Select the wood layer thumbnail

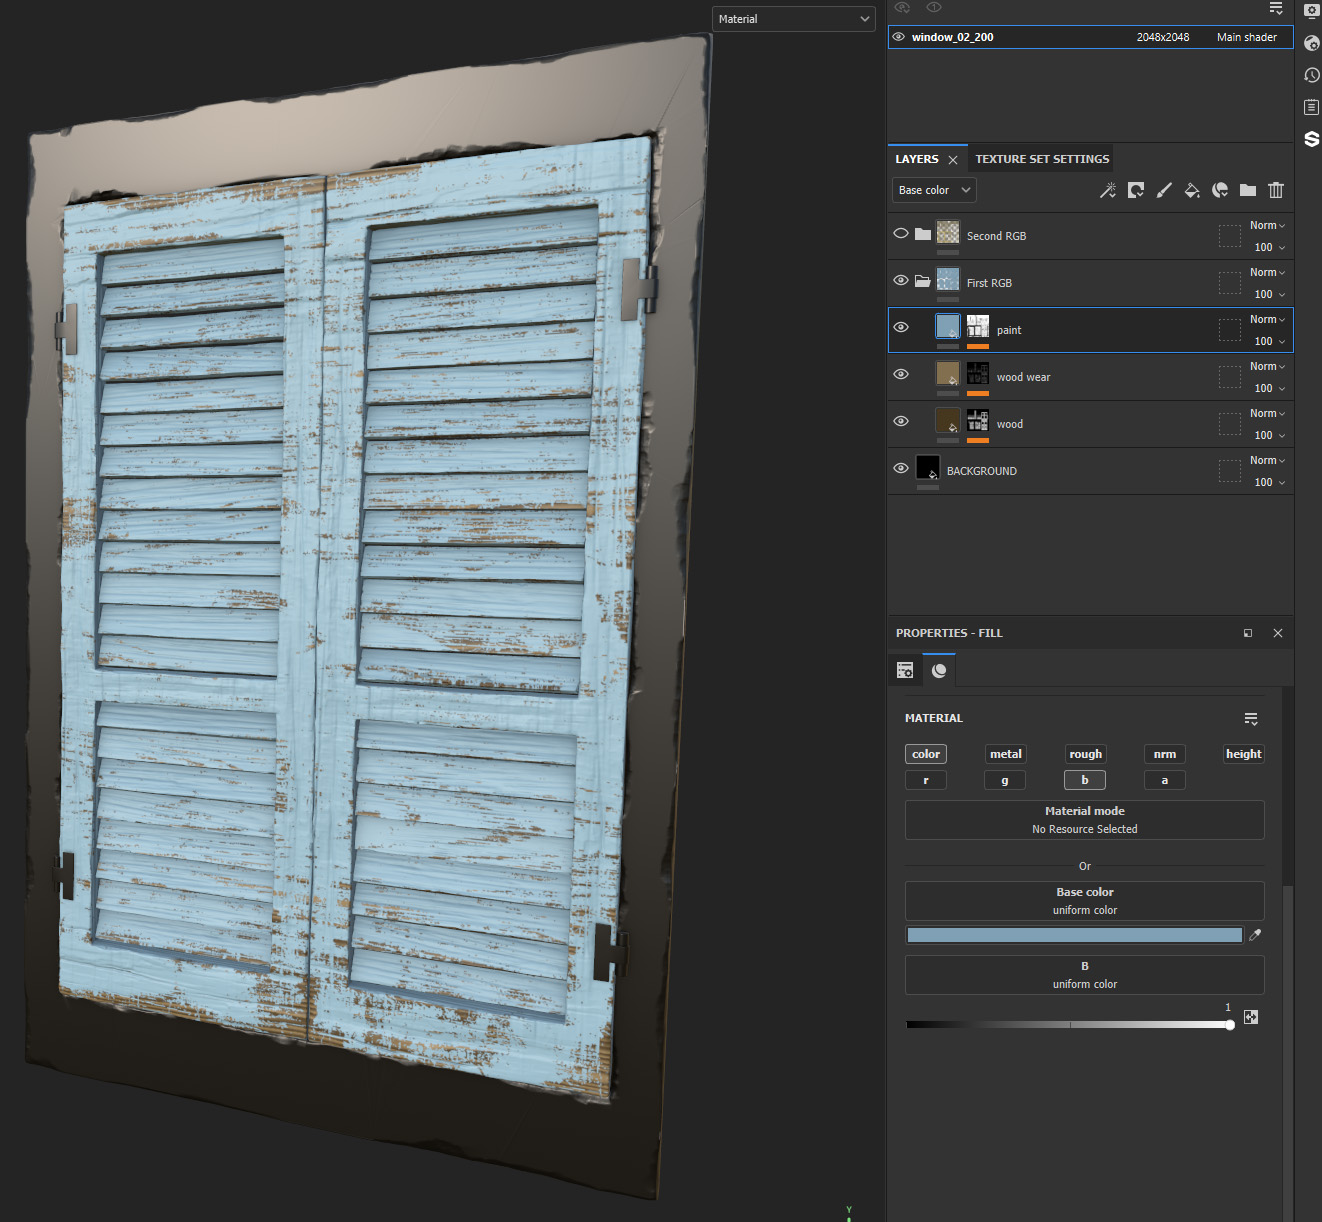point(946,422)
